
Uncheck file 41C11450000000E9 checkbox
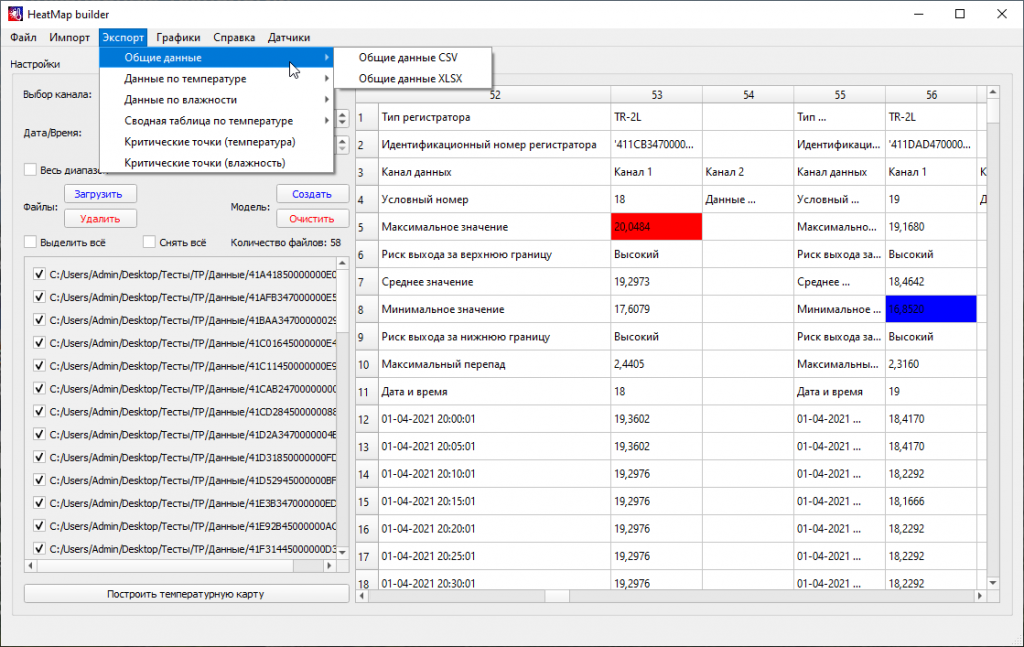click(x=39, y=366)
